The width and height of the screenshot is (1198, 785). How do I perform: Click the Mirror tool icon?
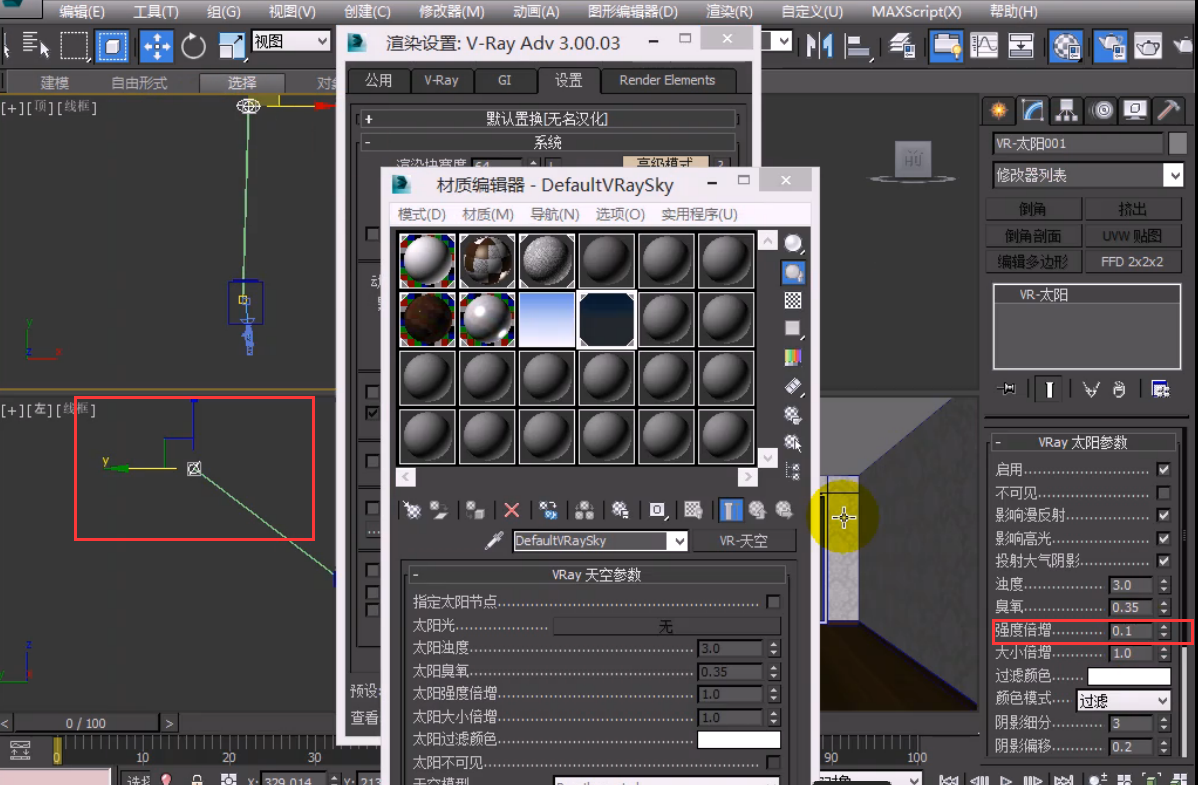pyautogui.click(x=820, y=45)
